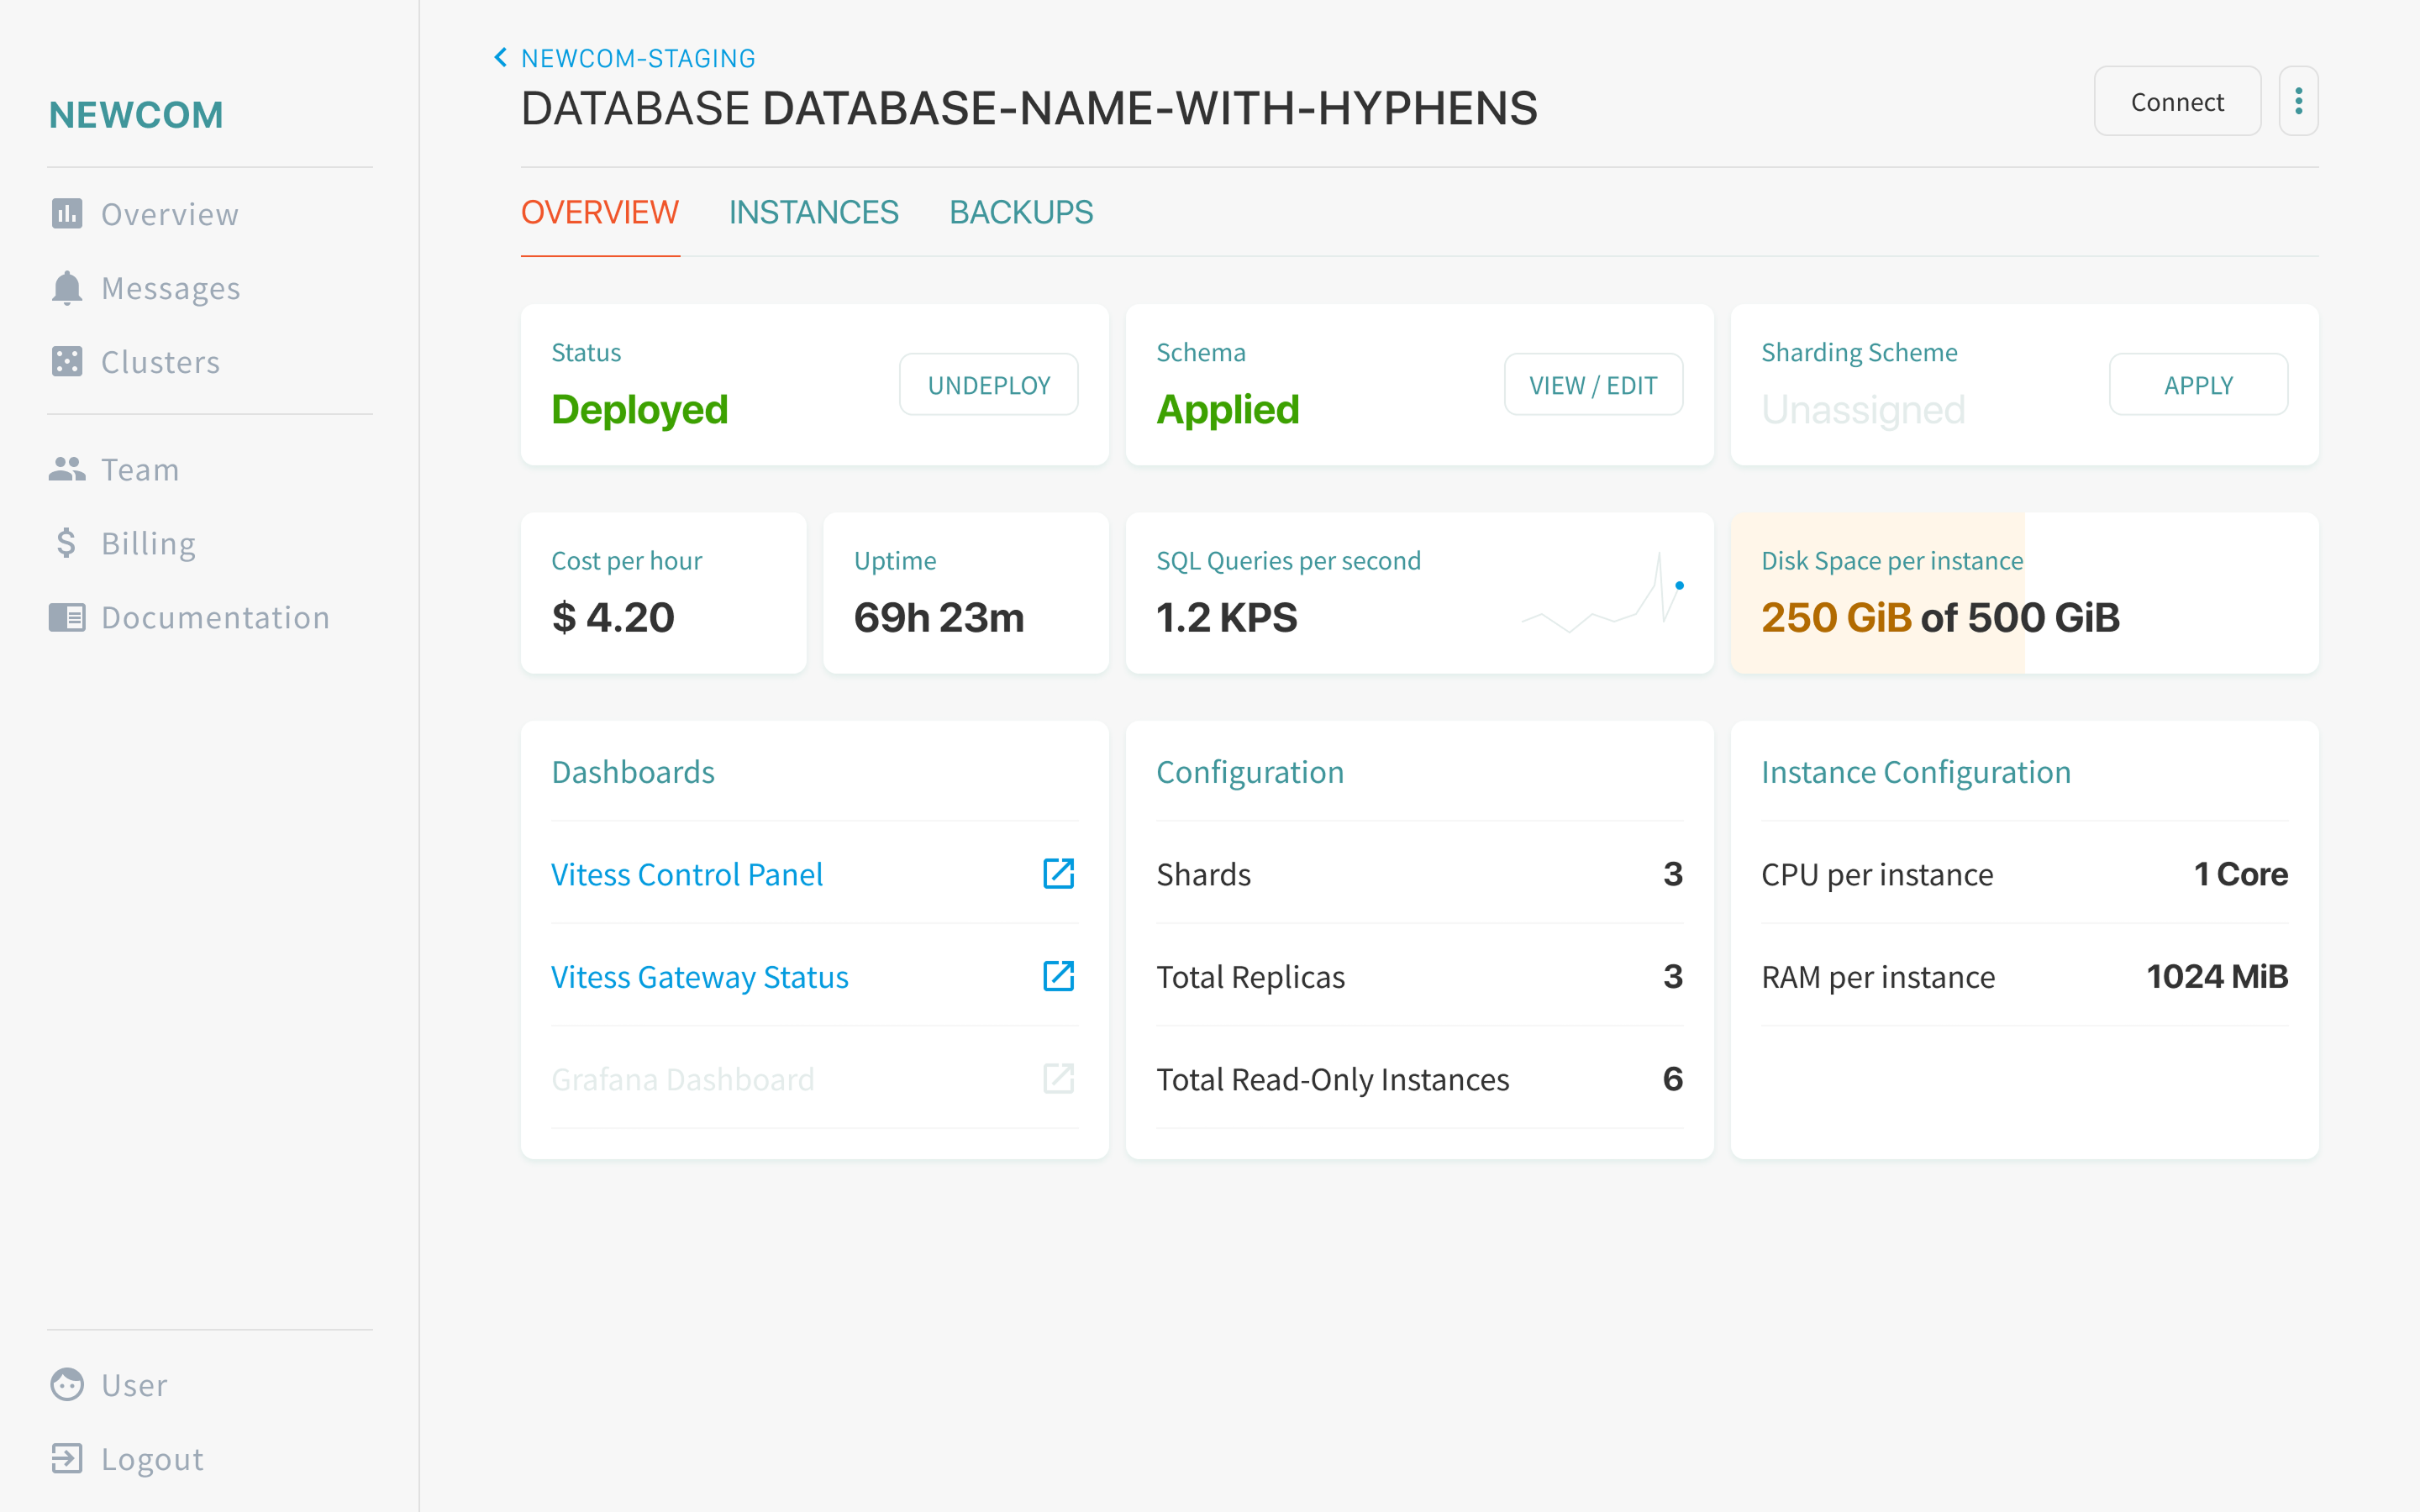Screen dimensions: 2420x1512
Task: Go back via NEWCOM-STAGING chevron
Action: pos(501,58)
